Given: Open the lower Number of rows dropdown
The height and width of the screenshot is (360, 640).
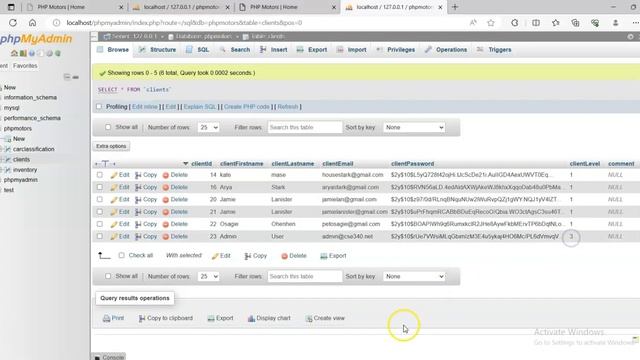Looking at the screenshot, I should tap(208, 276).
